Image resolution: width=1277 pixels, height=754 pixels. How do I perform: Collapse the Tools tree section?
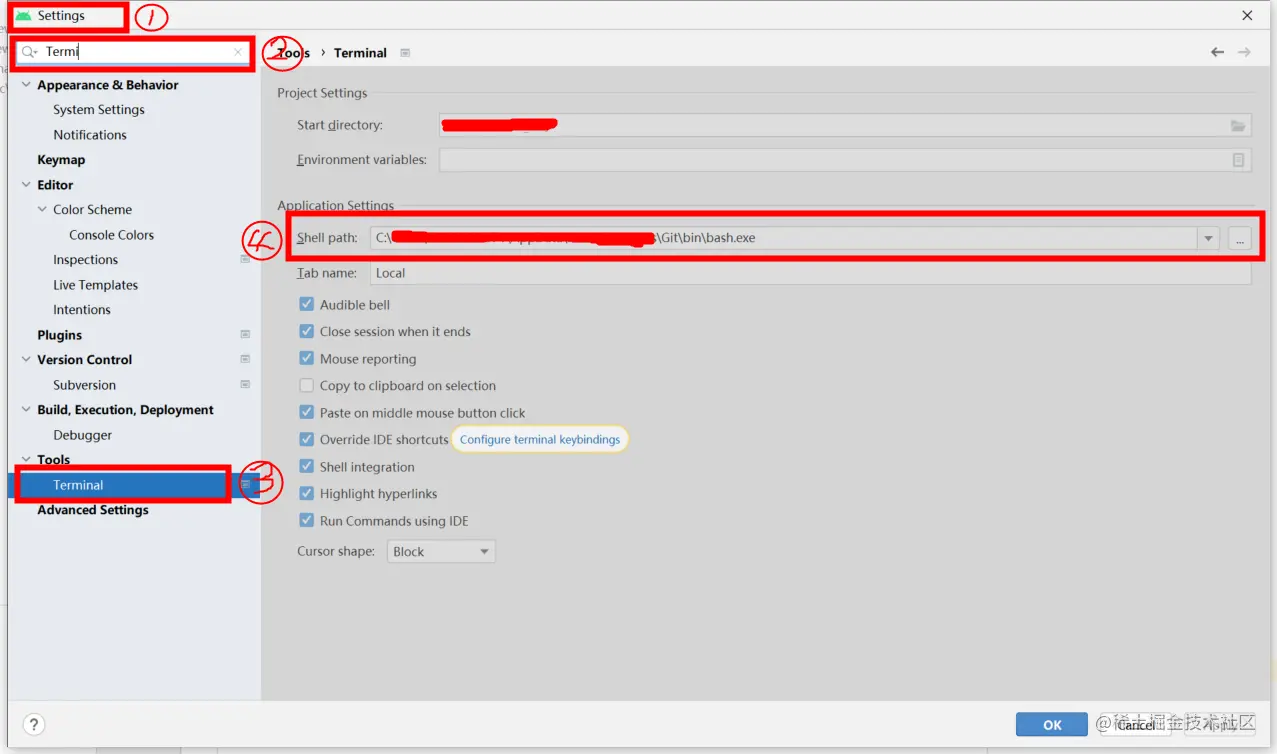[26, 460]
